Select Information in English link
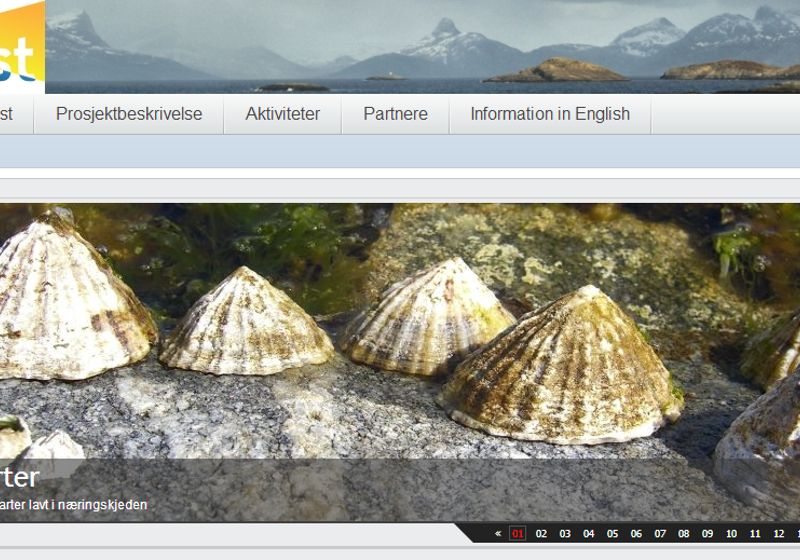Image resolution: width=800 pixels, height=560 pixels. (x=550, y=114)
